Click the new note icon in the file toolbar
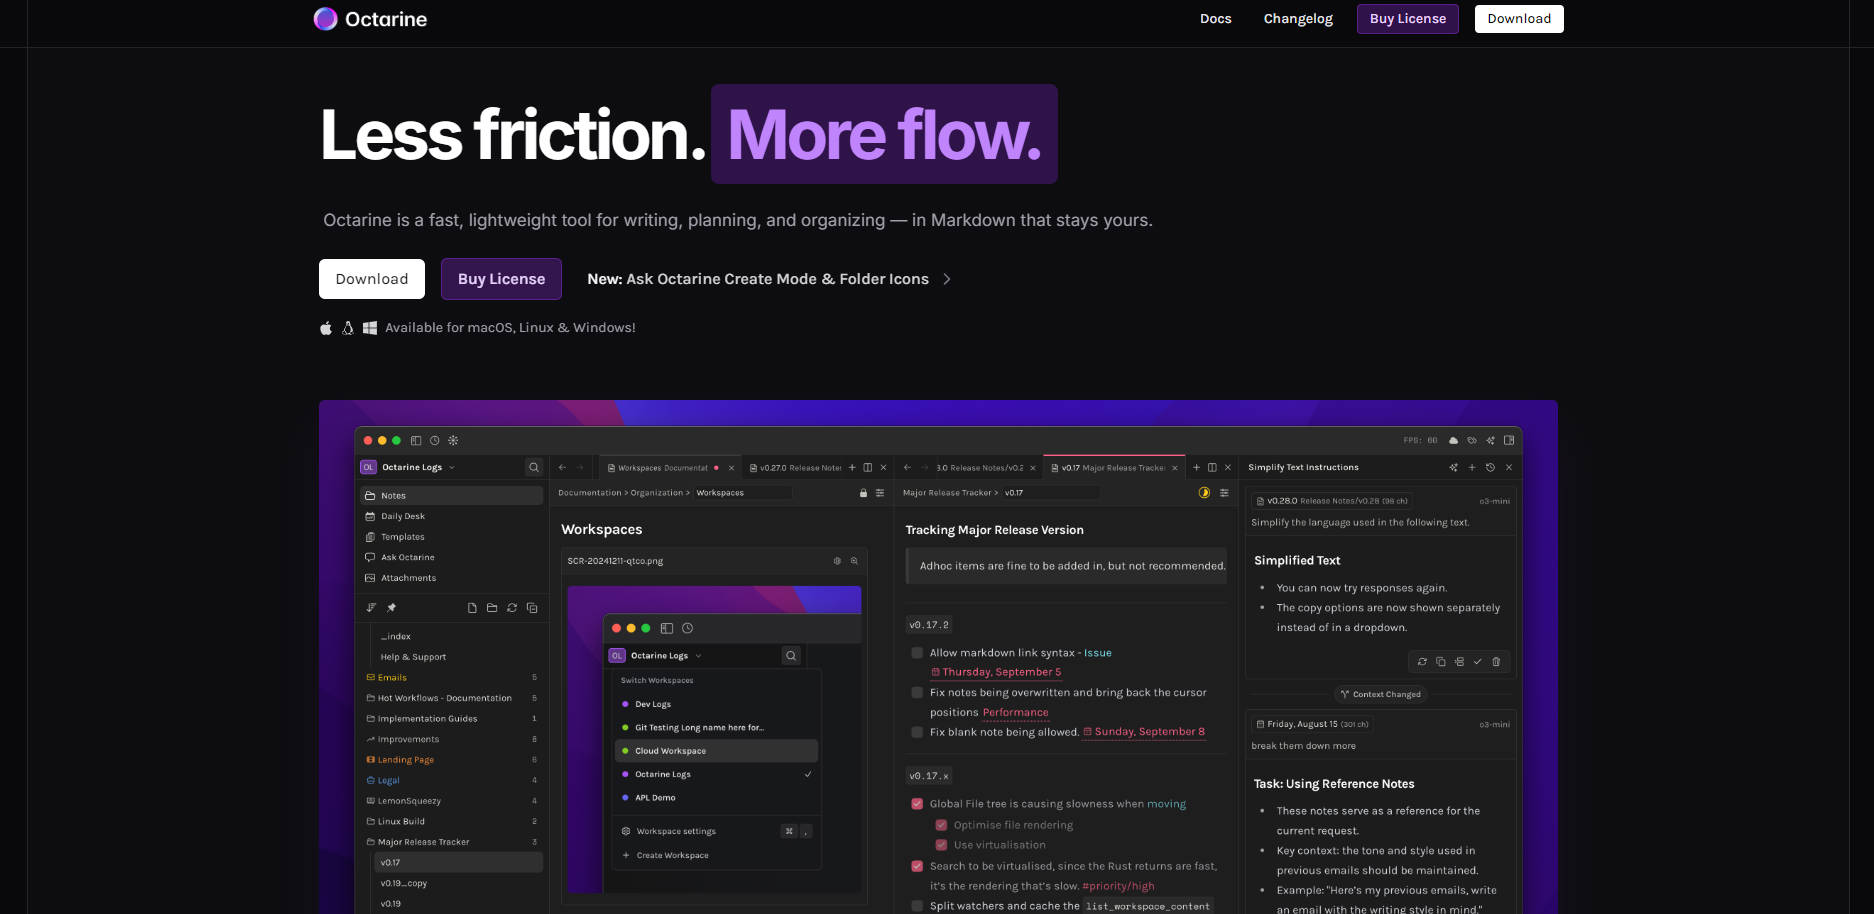 [472, 608]
